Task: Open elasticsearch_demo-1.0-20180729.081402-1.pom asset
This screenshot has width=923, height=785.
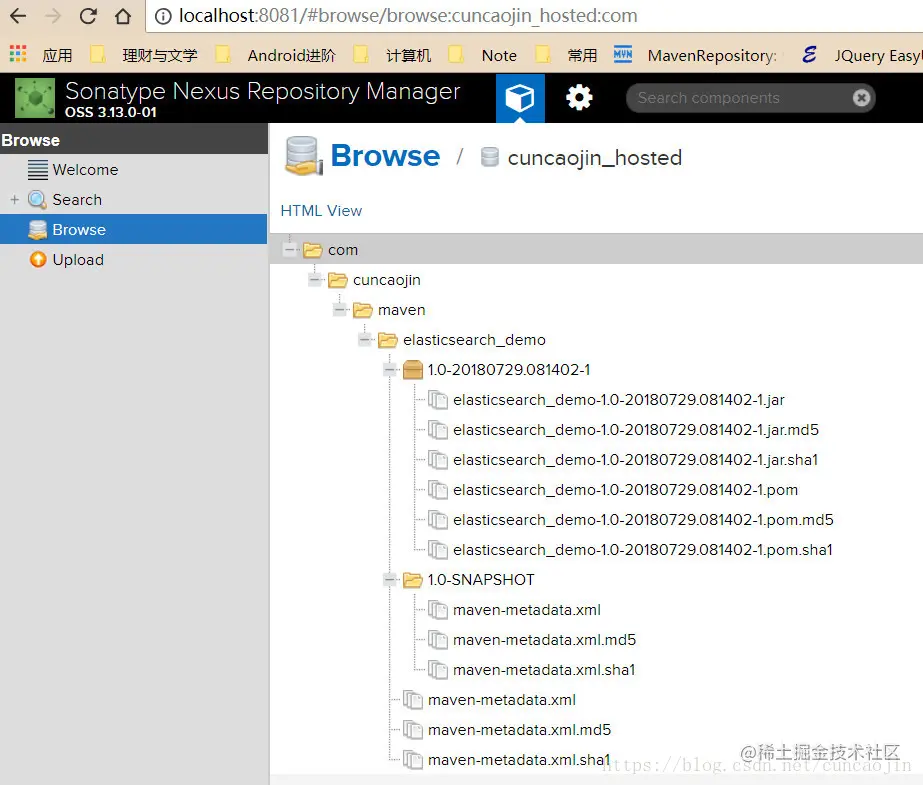Action: point(625,490)
